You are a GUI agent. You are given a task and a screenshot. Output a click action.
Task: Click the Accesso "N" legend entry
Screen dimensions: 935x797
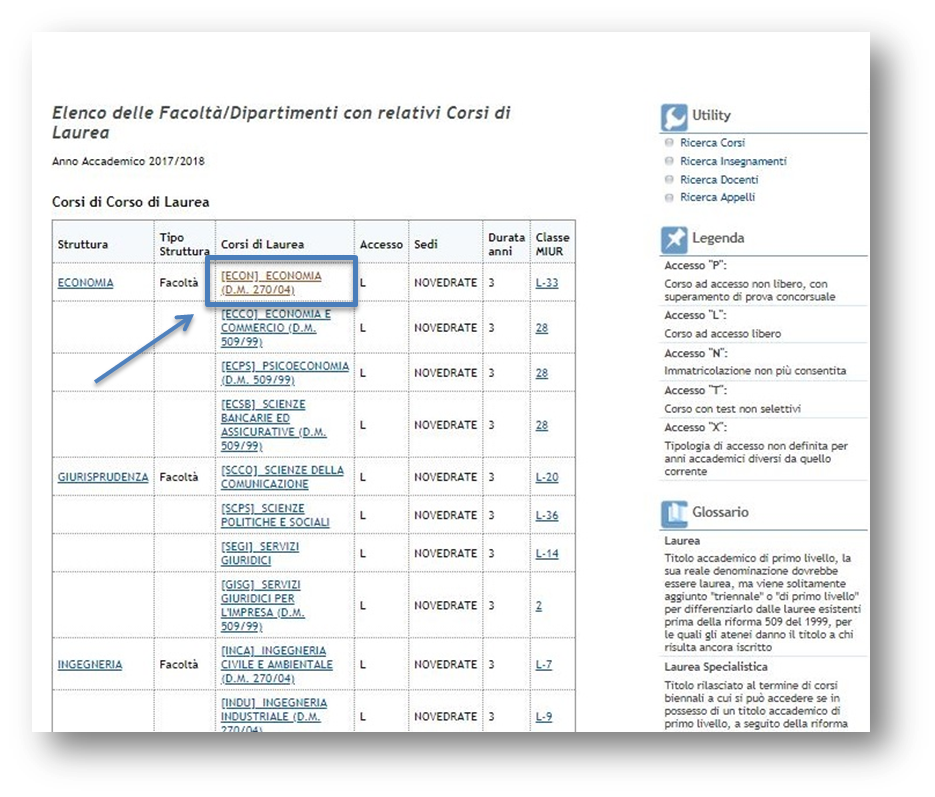point(696,353)
